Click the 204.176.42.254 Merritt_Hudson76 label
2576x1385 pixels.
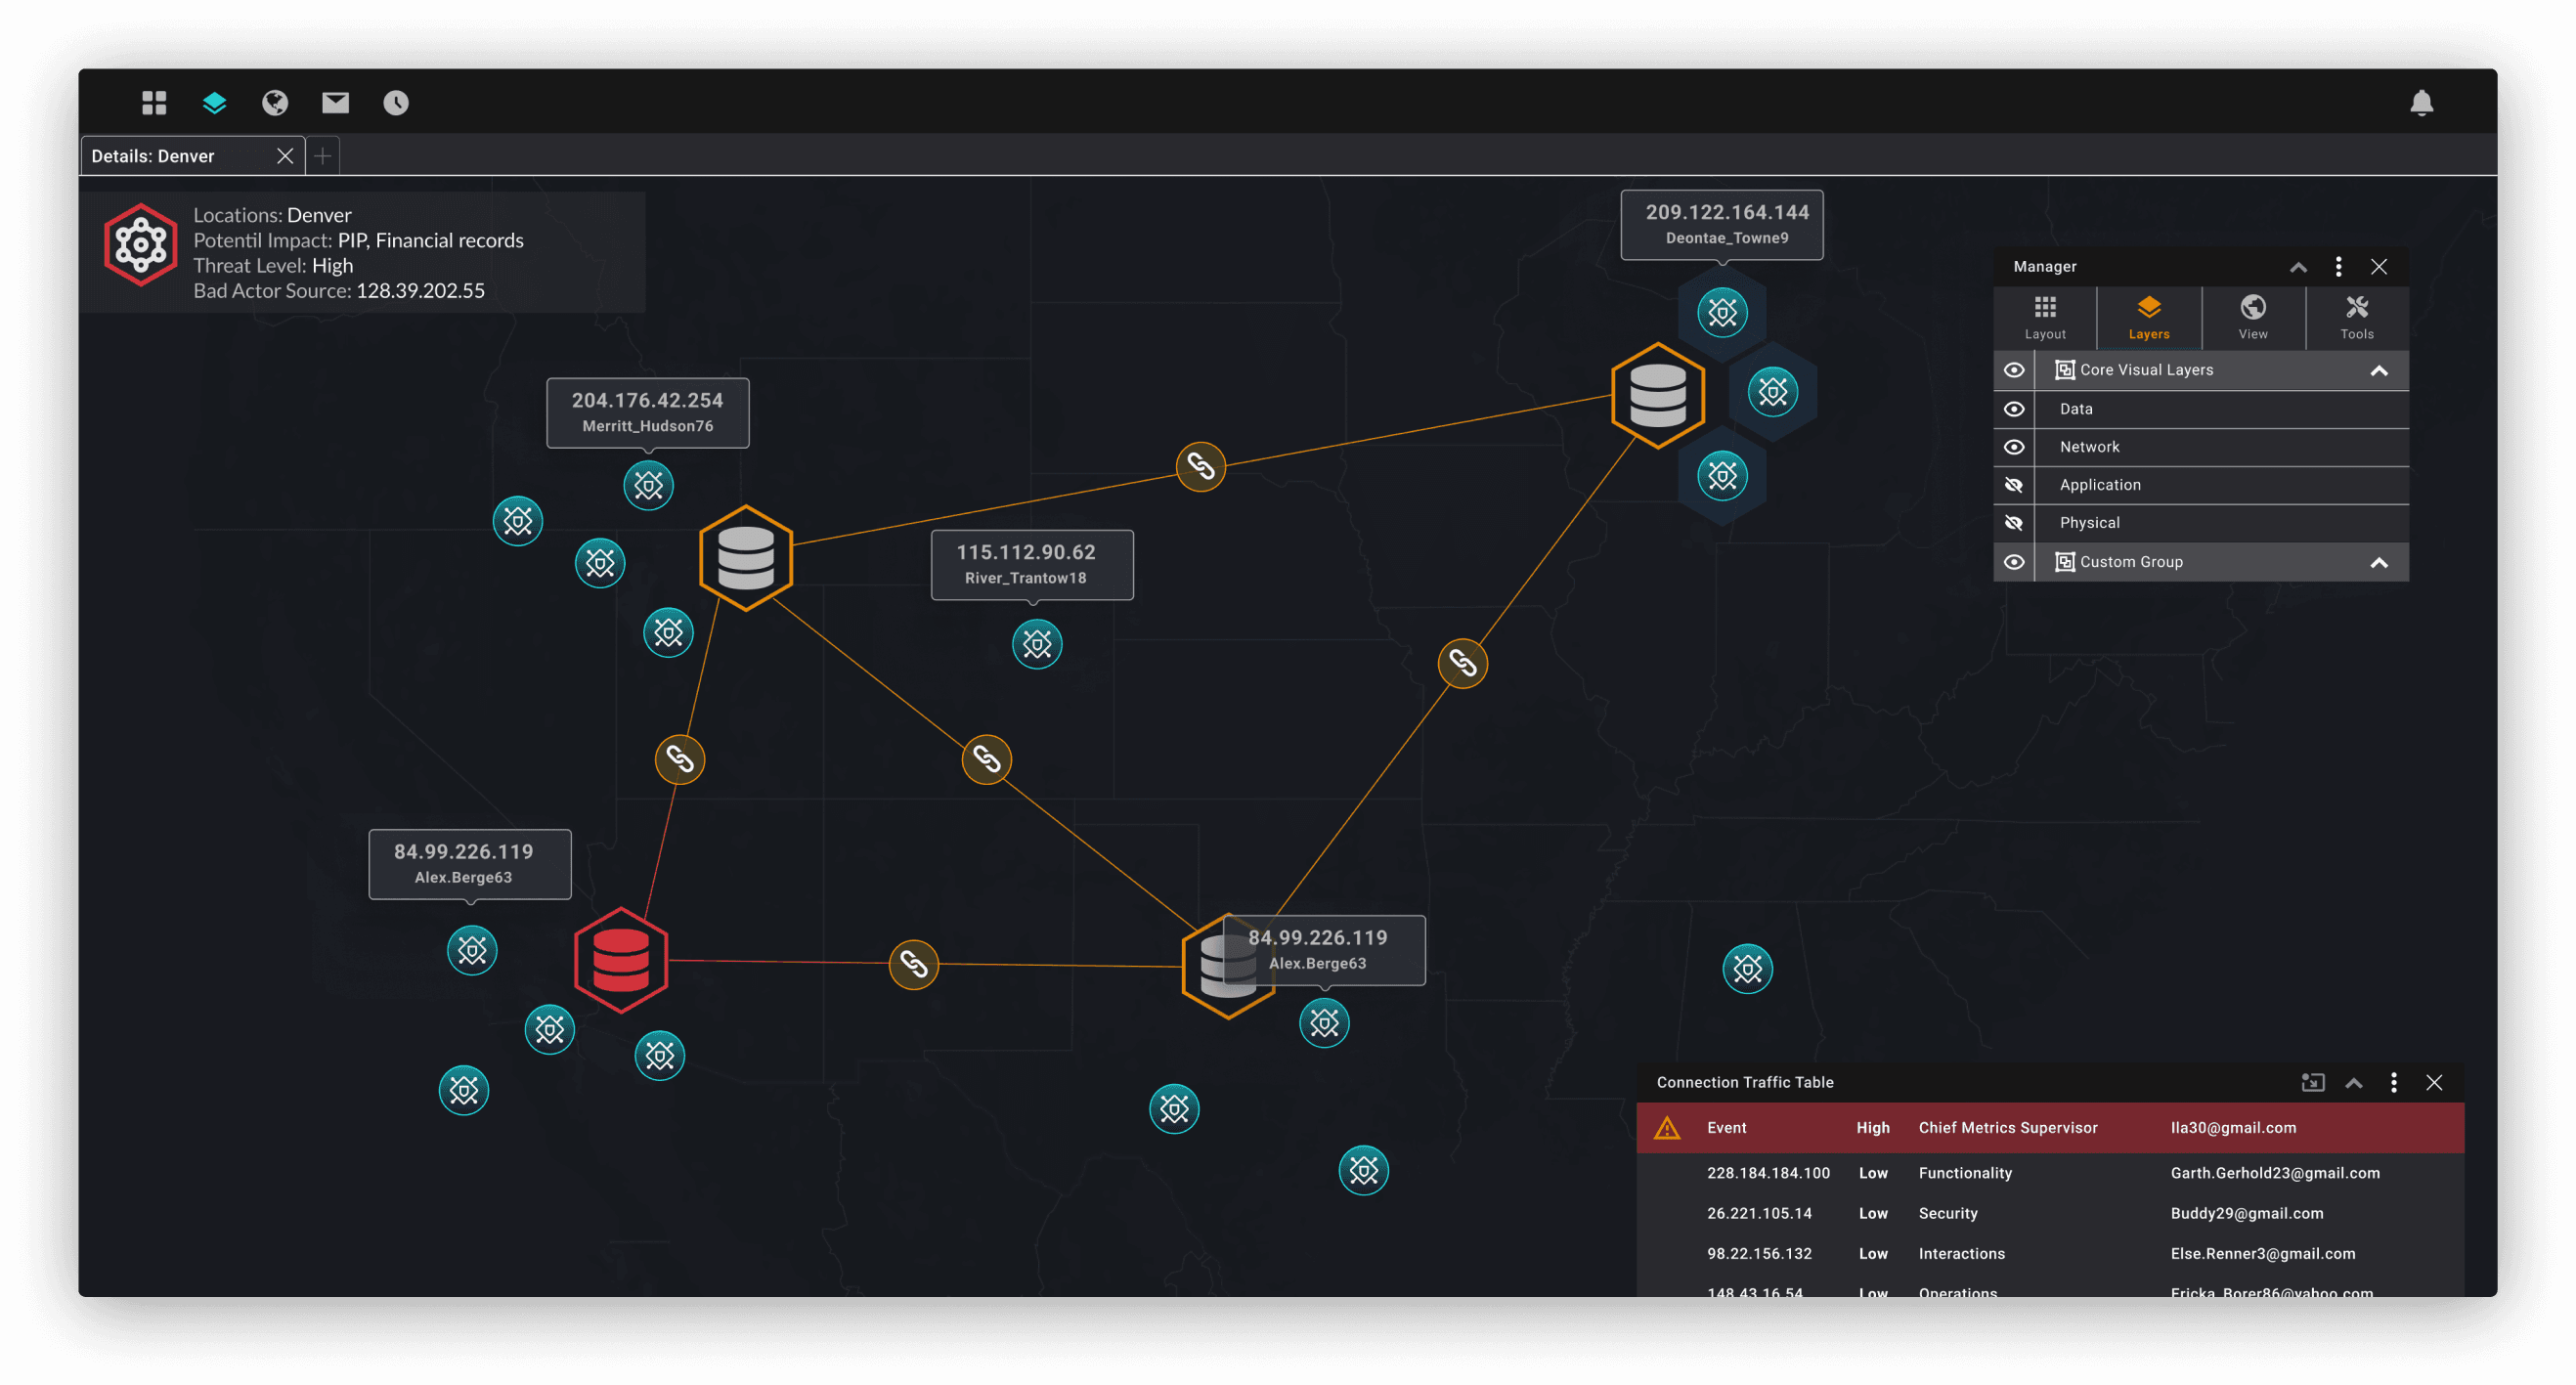pyautogui.click(x=647, y=412)
